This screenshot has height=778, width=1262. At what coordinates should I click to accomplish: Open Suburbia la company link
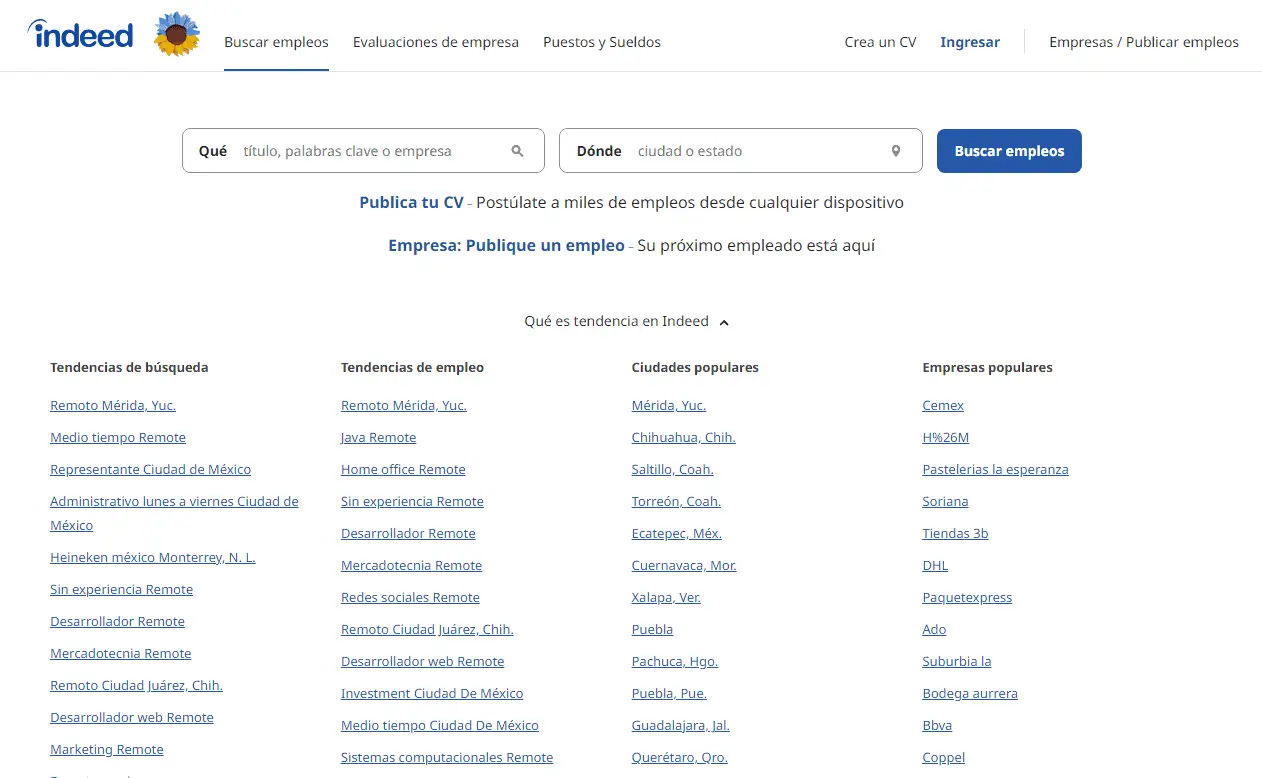pyautogui.click(x=957, y=661)
